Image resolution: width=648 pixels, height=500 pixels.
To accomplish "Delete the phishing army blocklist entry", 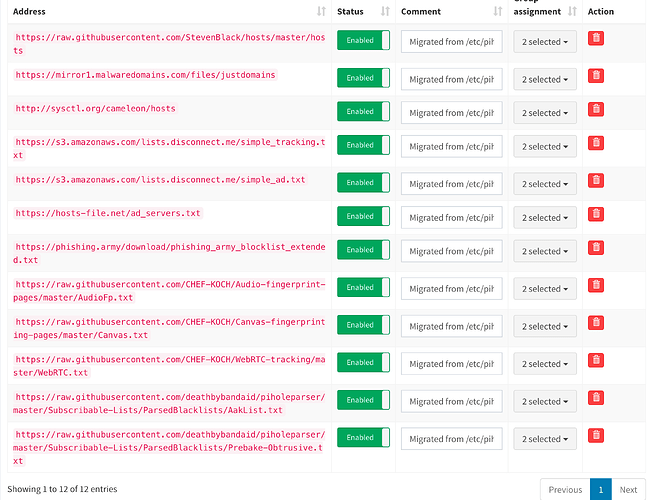I will [596, 247].
